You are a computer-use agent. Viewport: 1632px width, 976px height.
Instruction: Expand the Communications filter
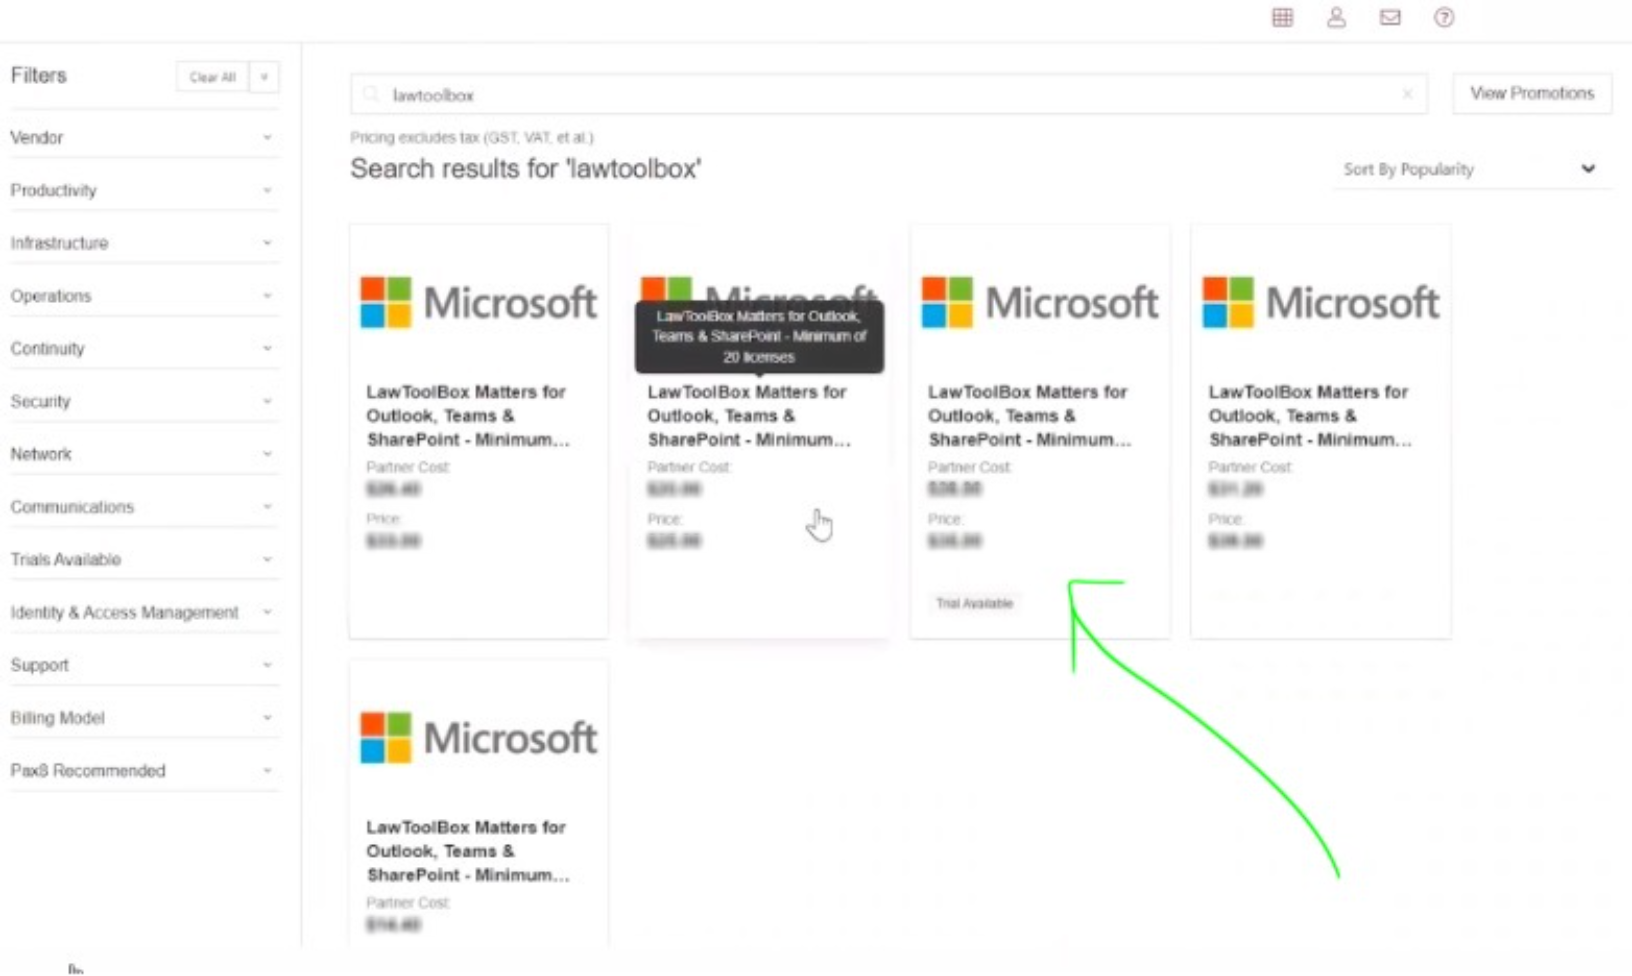pyautogui.click(x=144, y=507)
